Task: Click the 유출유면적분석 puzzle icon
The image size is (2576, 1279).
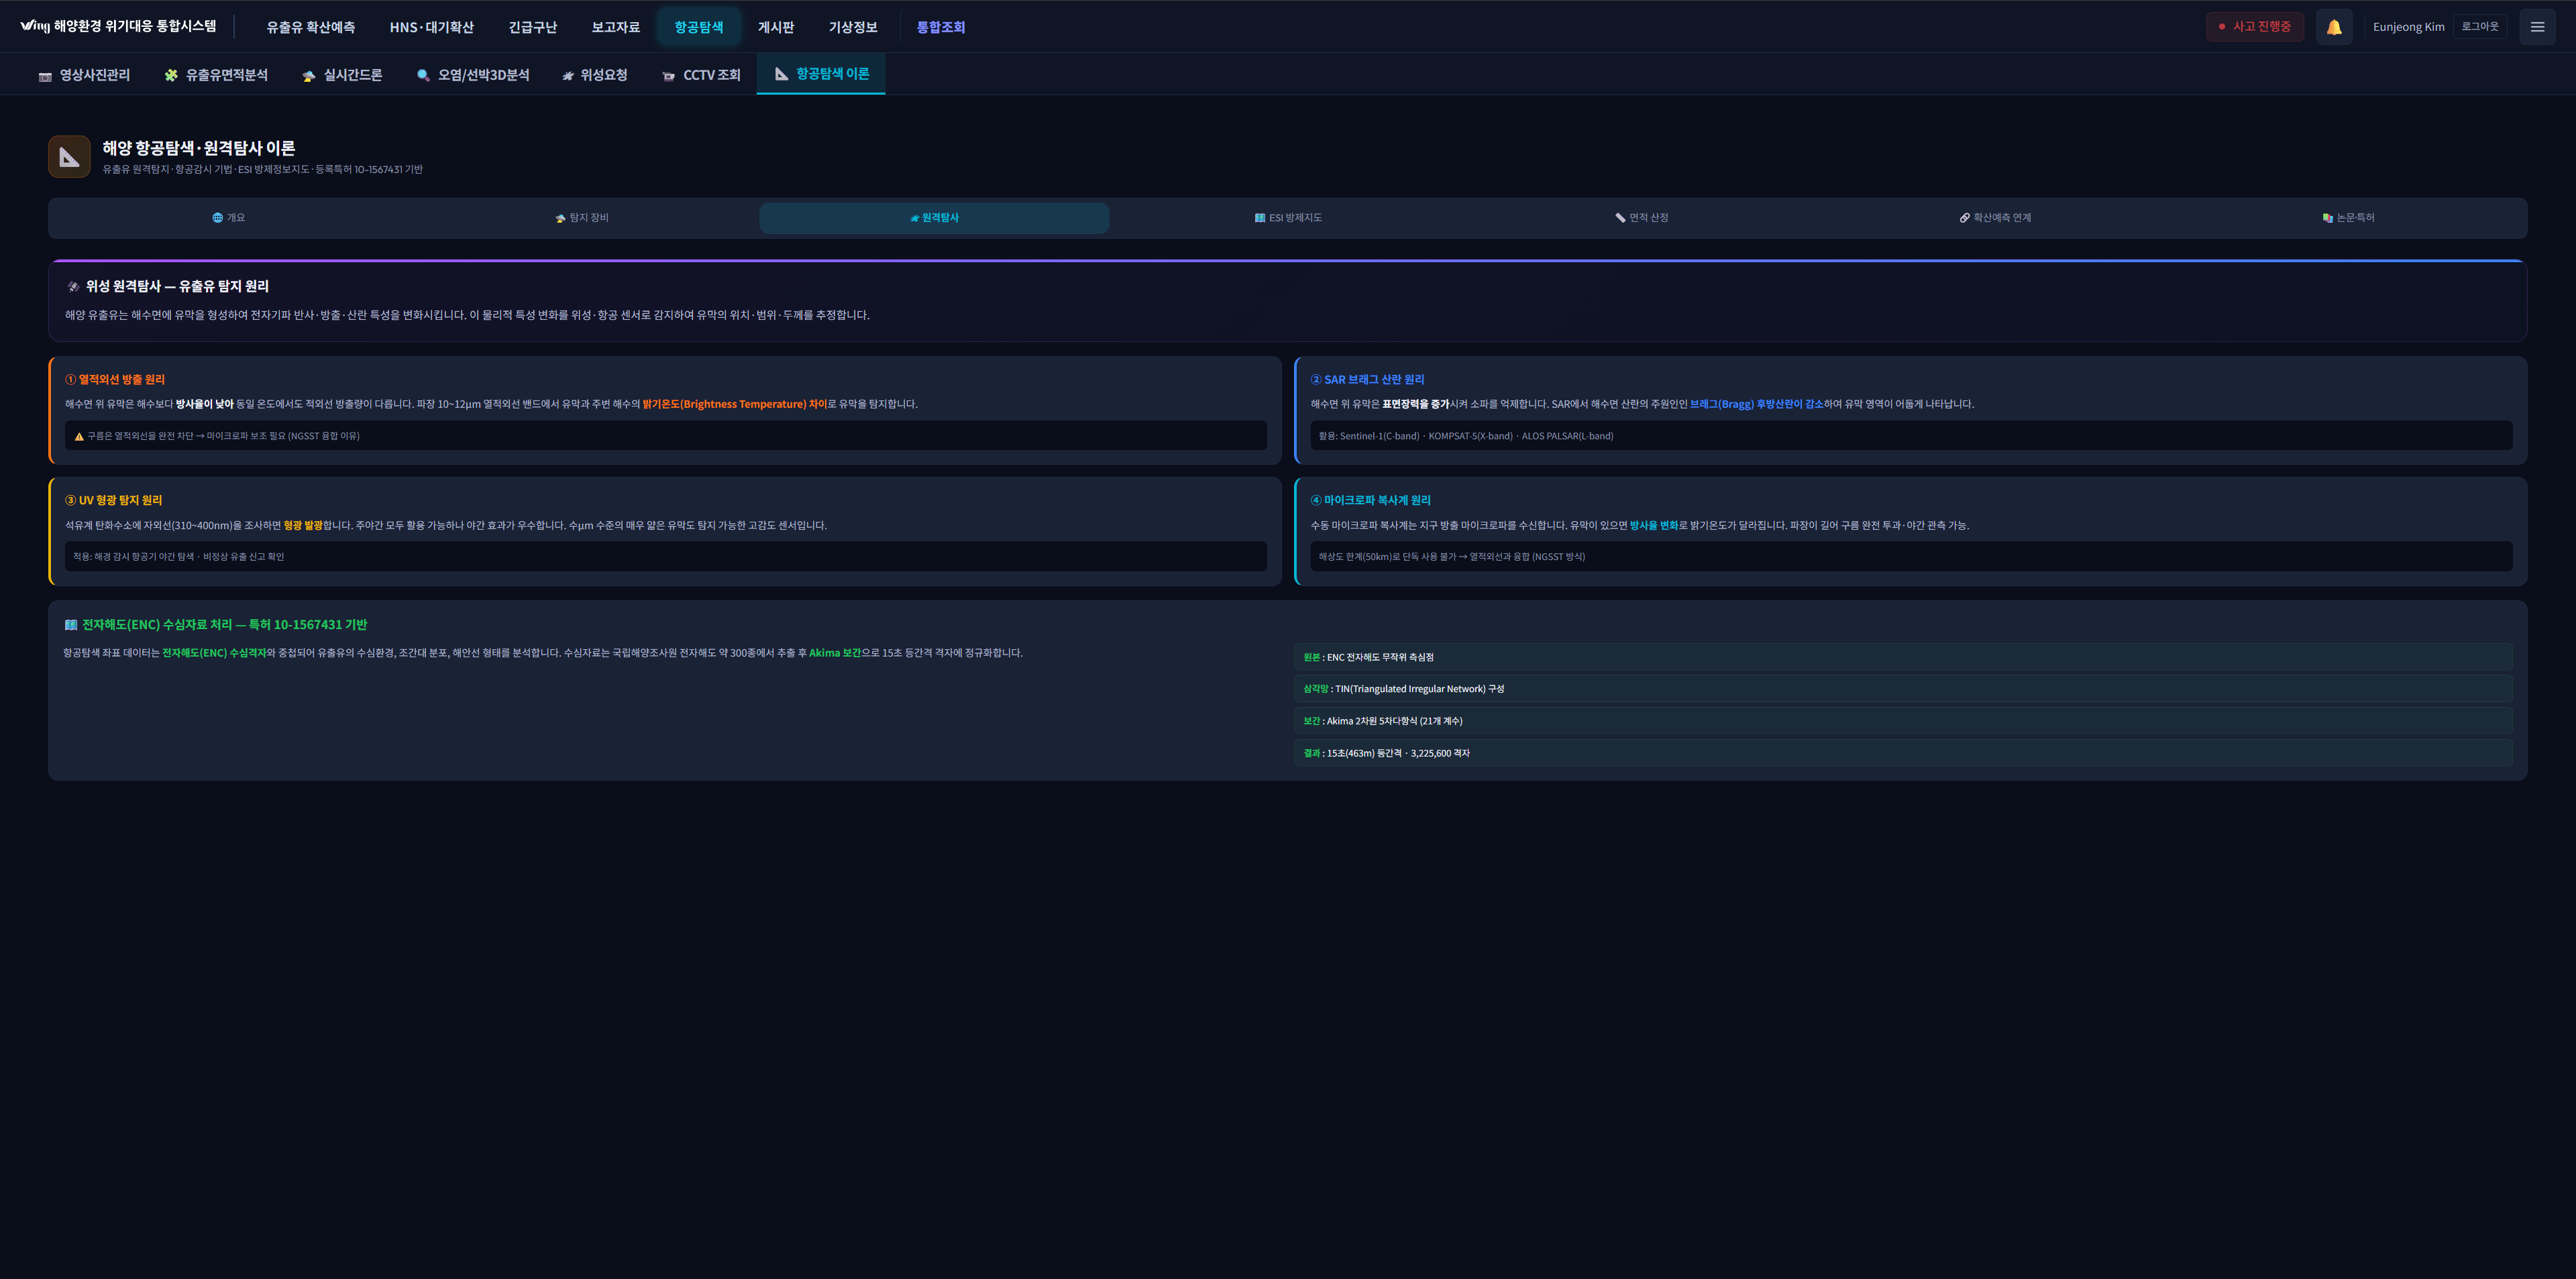Action: pos(171,75)
